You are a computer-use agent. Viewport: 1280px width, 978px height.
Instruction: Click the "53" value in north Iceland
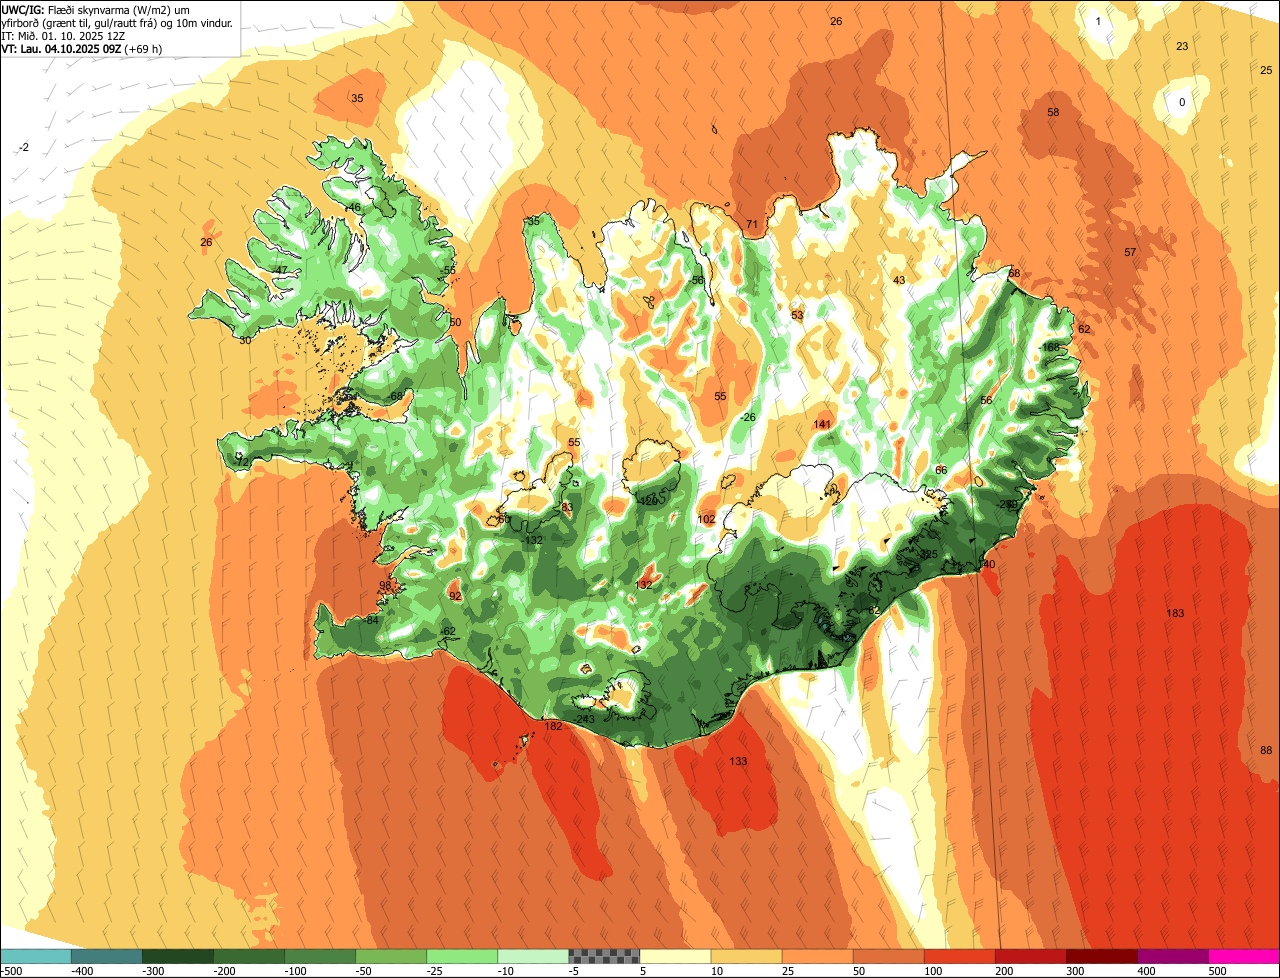click(x=797, y=315)
